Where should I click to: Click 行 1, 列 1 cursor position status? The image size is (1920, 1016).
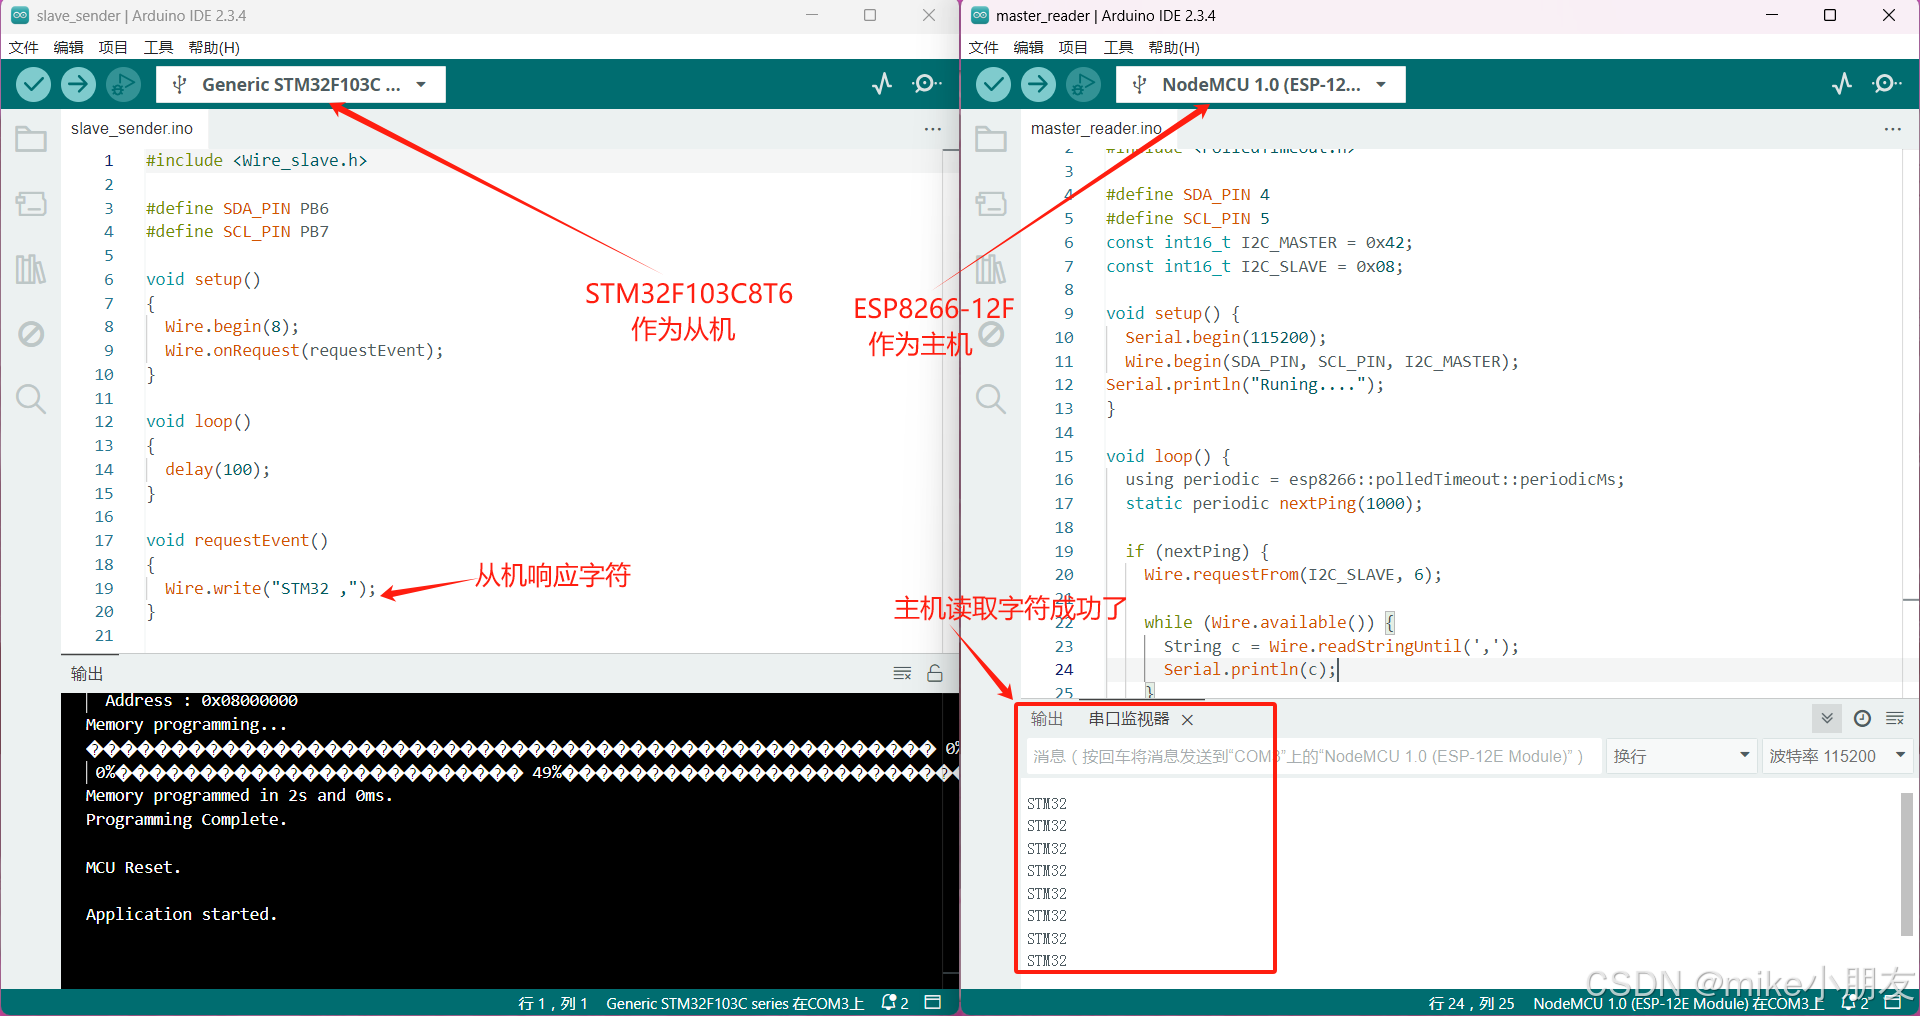[553, 1003]
